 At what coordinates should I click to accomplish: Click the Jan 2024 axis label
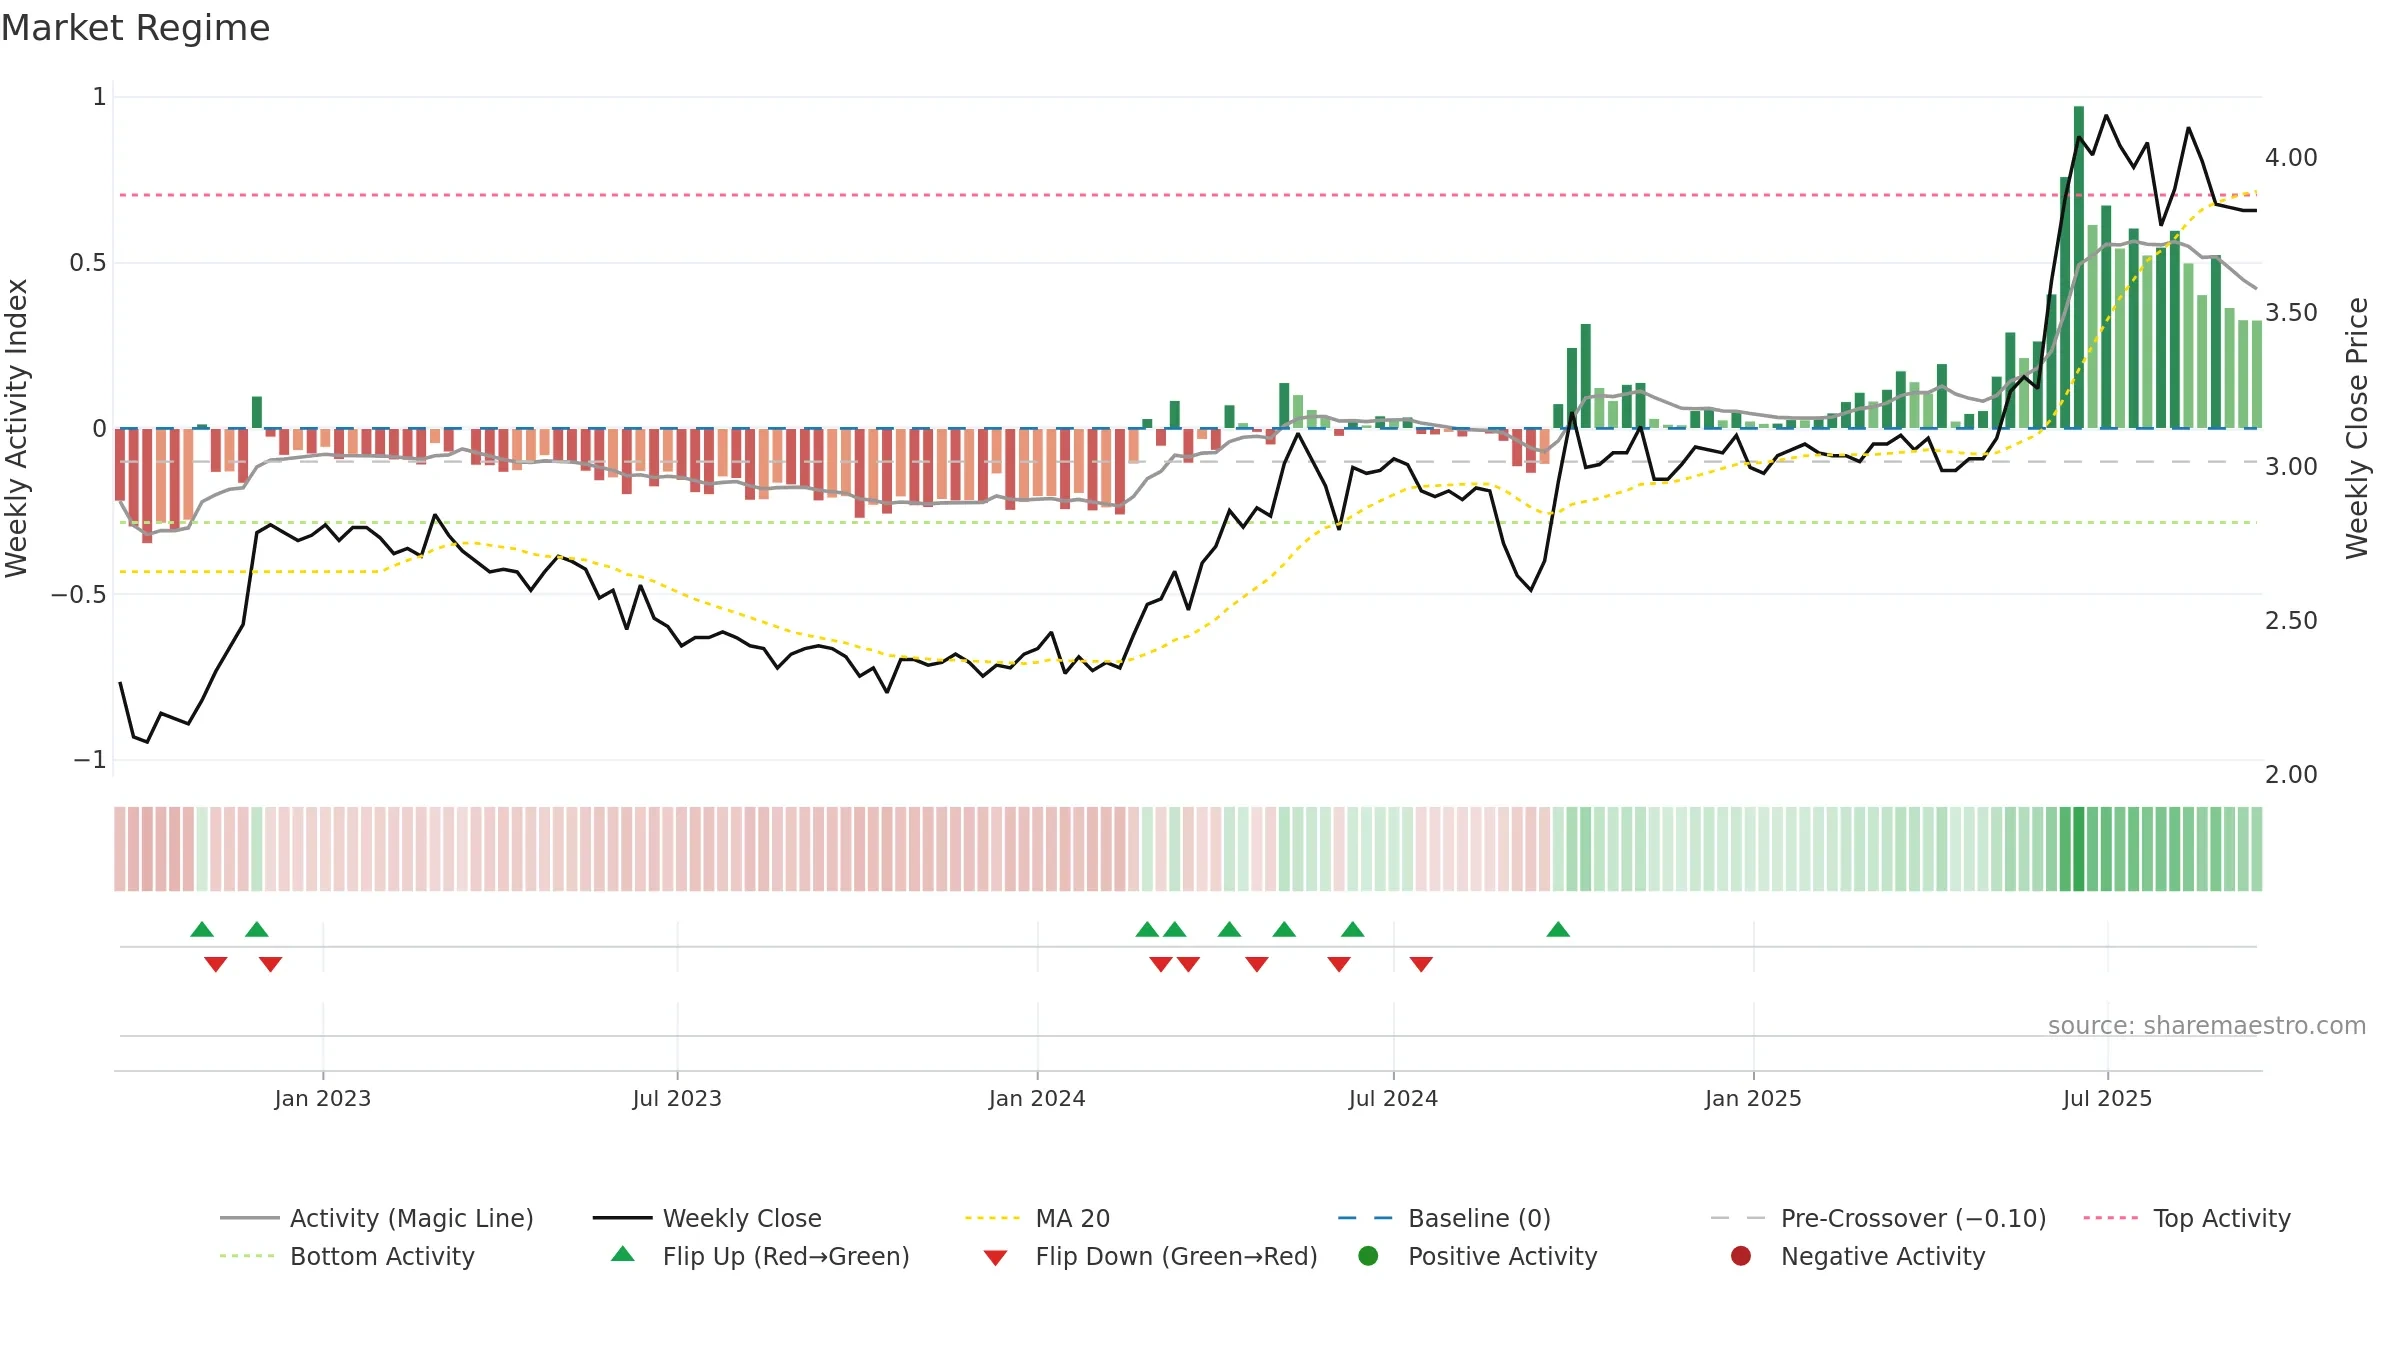point(1037,1098)
